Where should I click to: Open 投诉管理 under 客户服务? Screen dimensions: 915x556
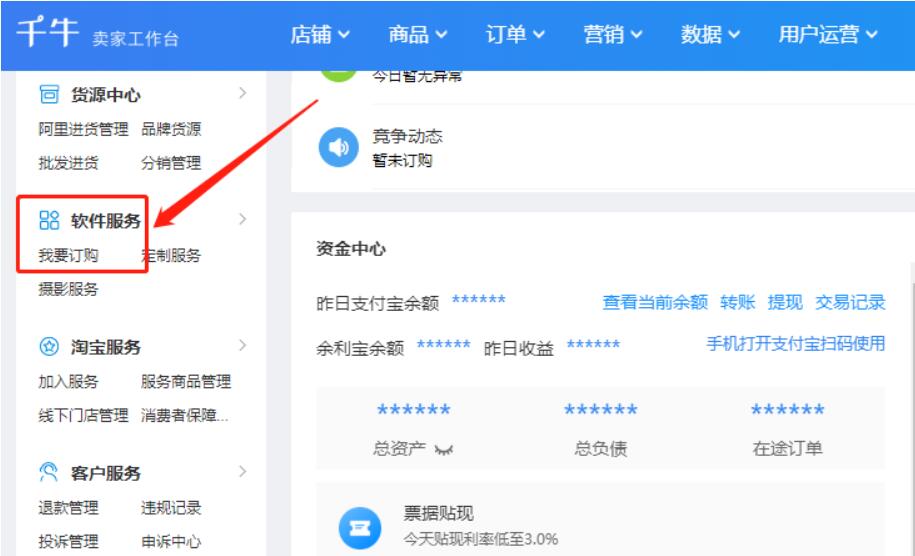(68, 541)
